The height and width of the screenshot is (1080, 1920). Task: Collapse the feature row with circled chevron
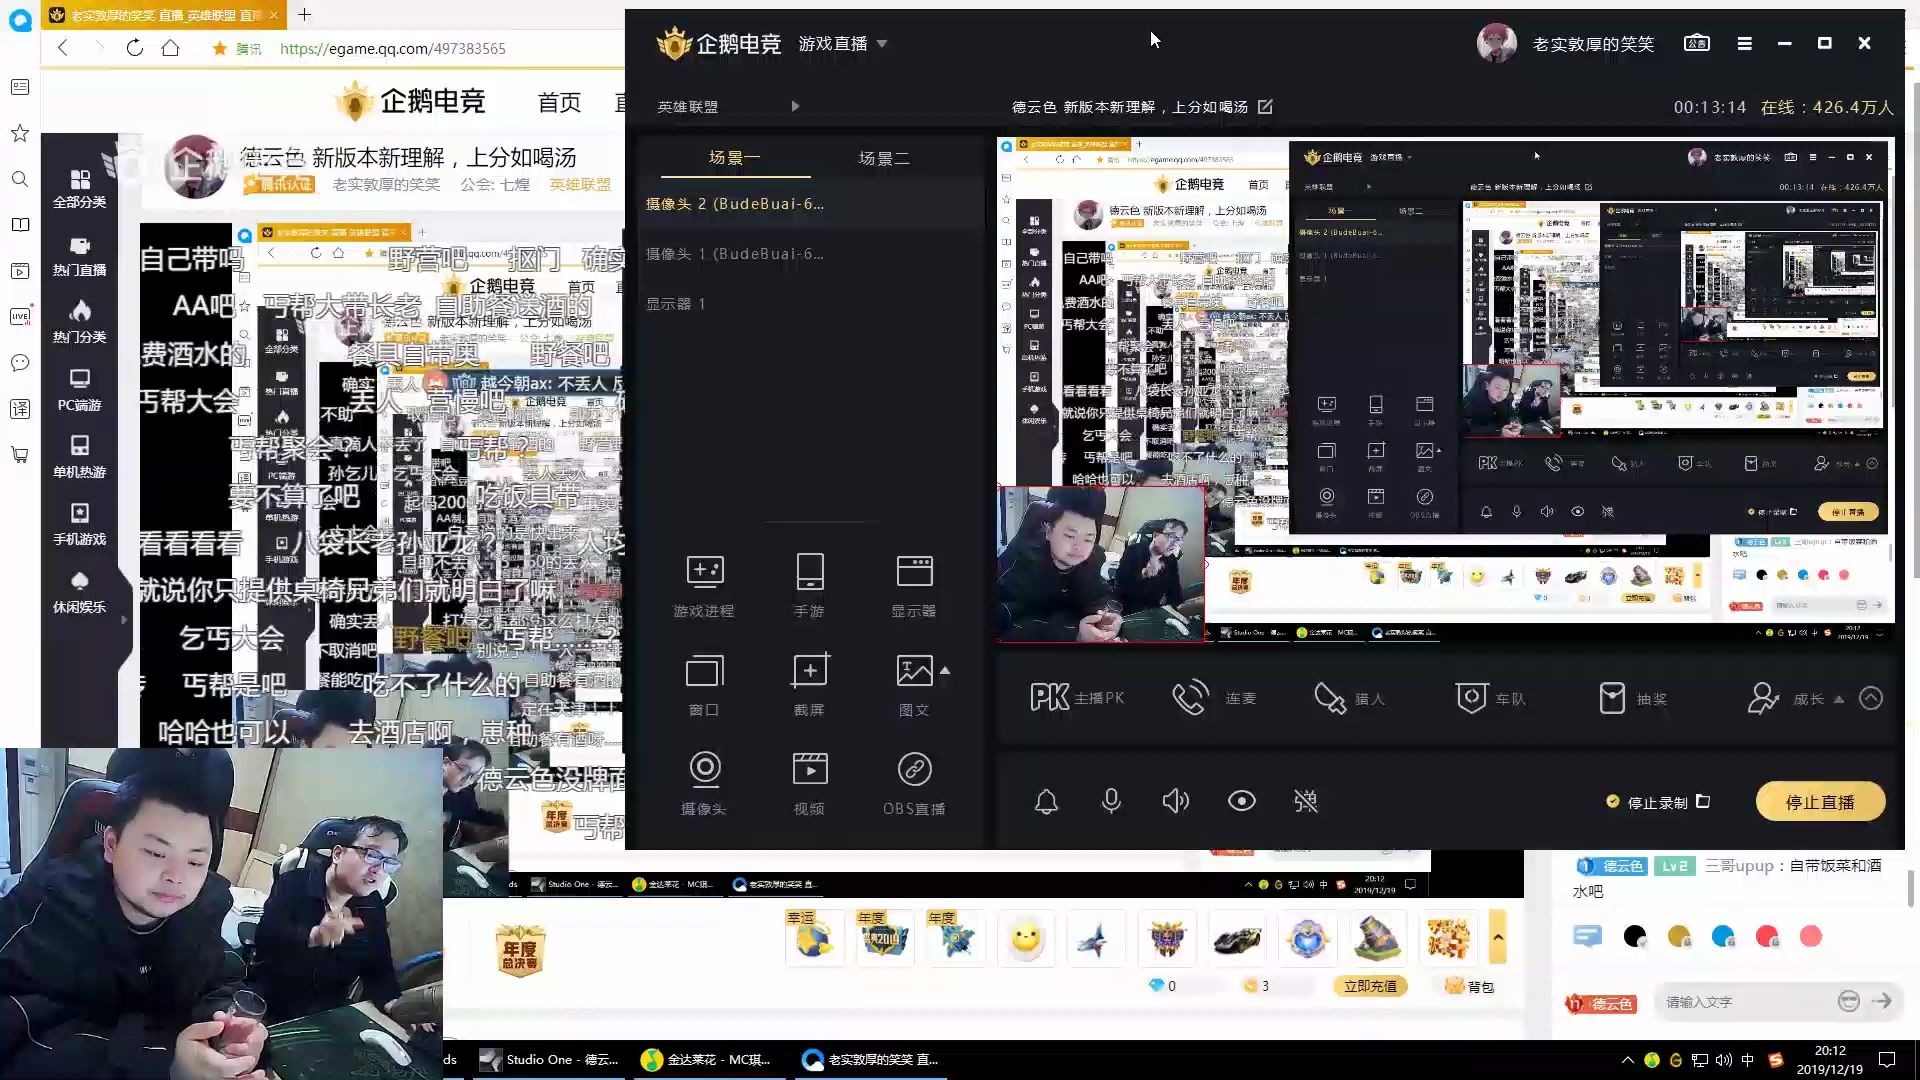click(1870, 698)
